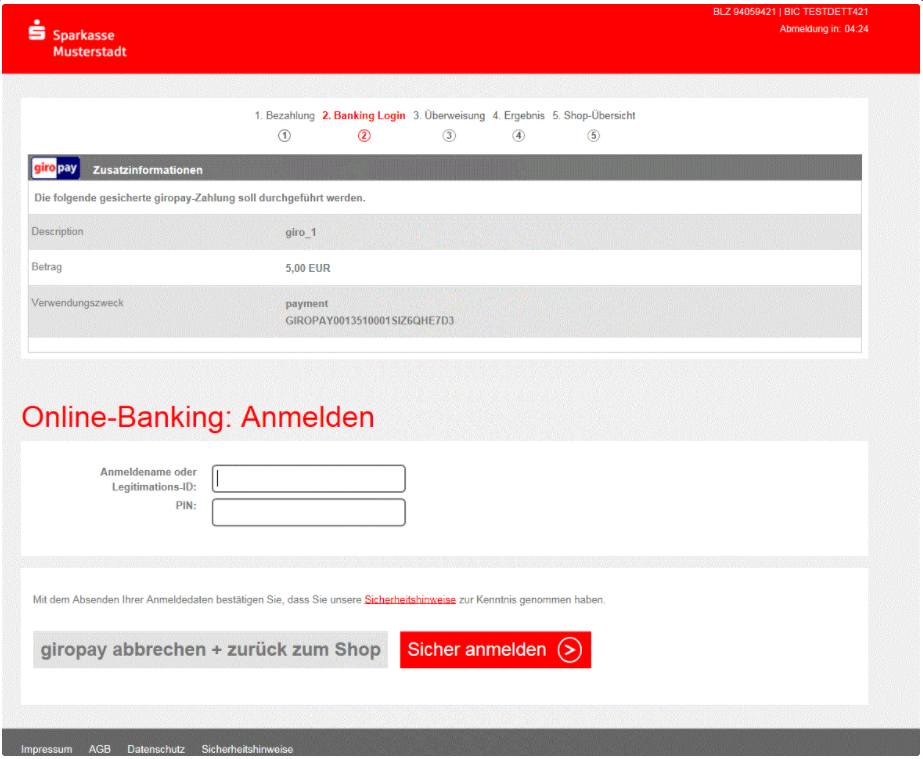This screenshot has height=759, width=923.
Task: Click the giropay logo badge
Action: (55, 168)
